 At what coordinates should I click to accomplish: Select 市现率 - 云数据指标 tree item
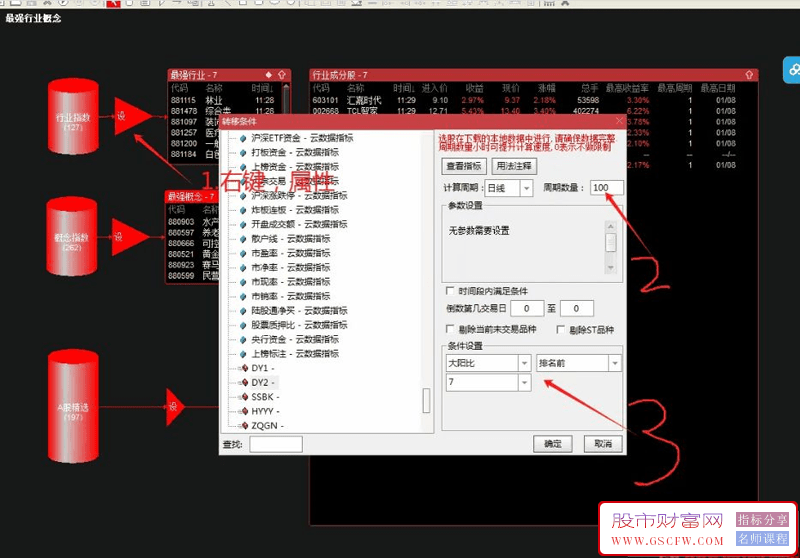click(291, 282)
